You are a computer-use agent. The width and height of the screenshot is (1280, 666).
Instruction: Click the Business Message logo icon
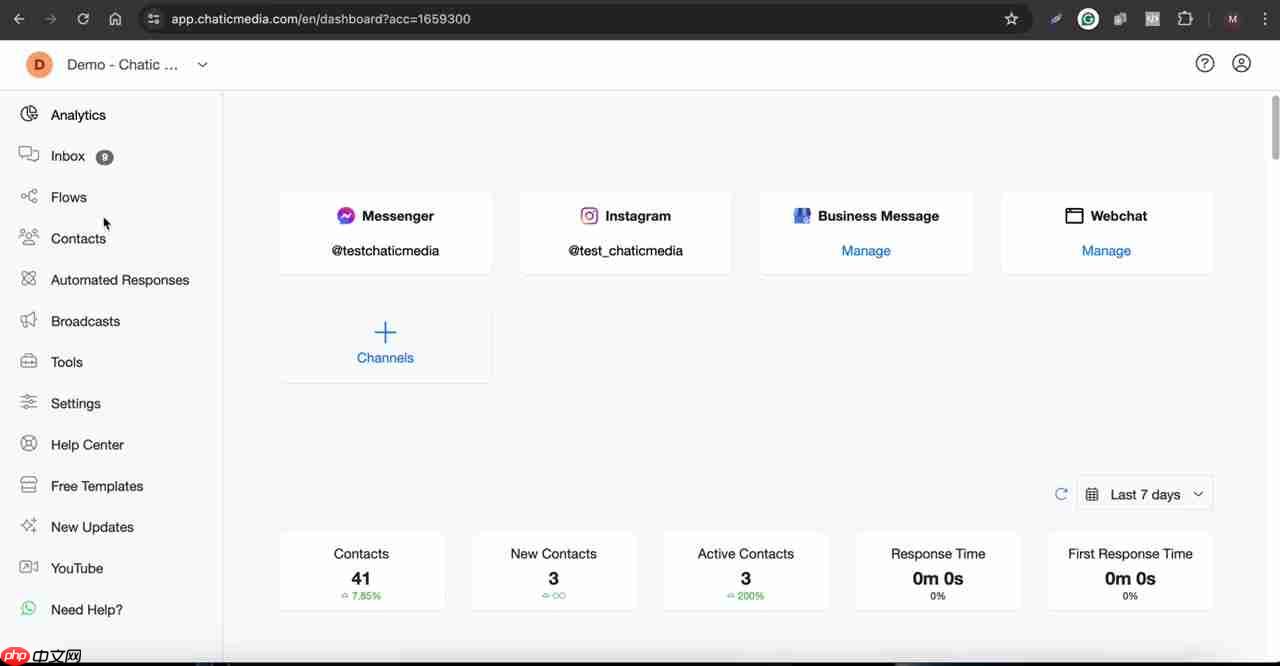click(802, 215)
